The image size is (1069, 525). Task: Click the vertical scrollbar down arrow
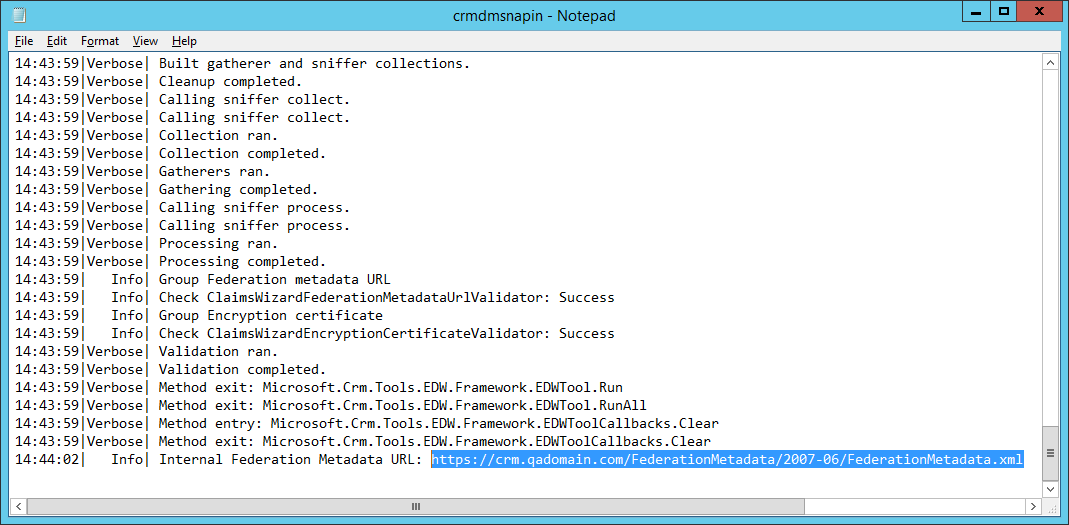[1050, 489]
